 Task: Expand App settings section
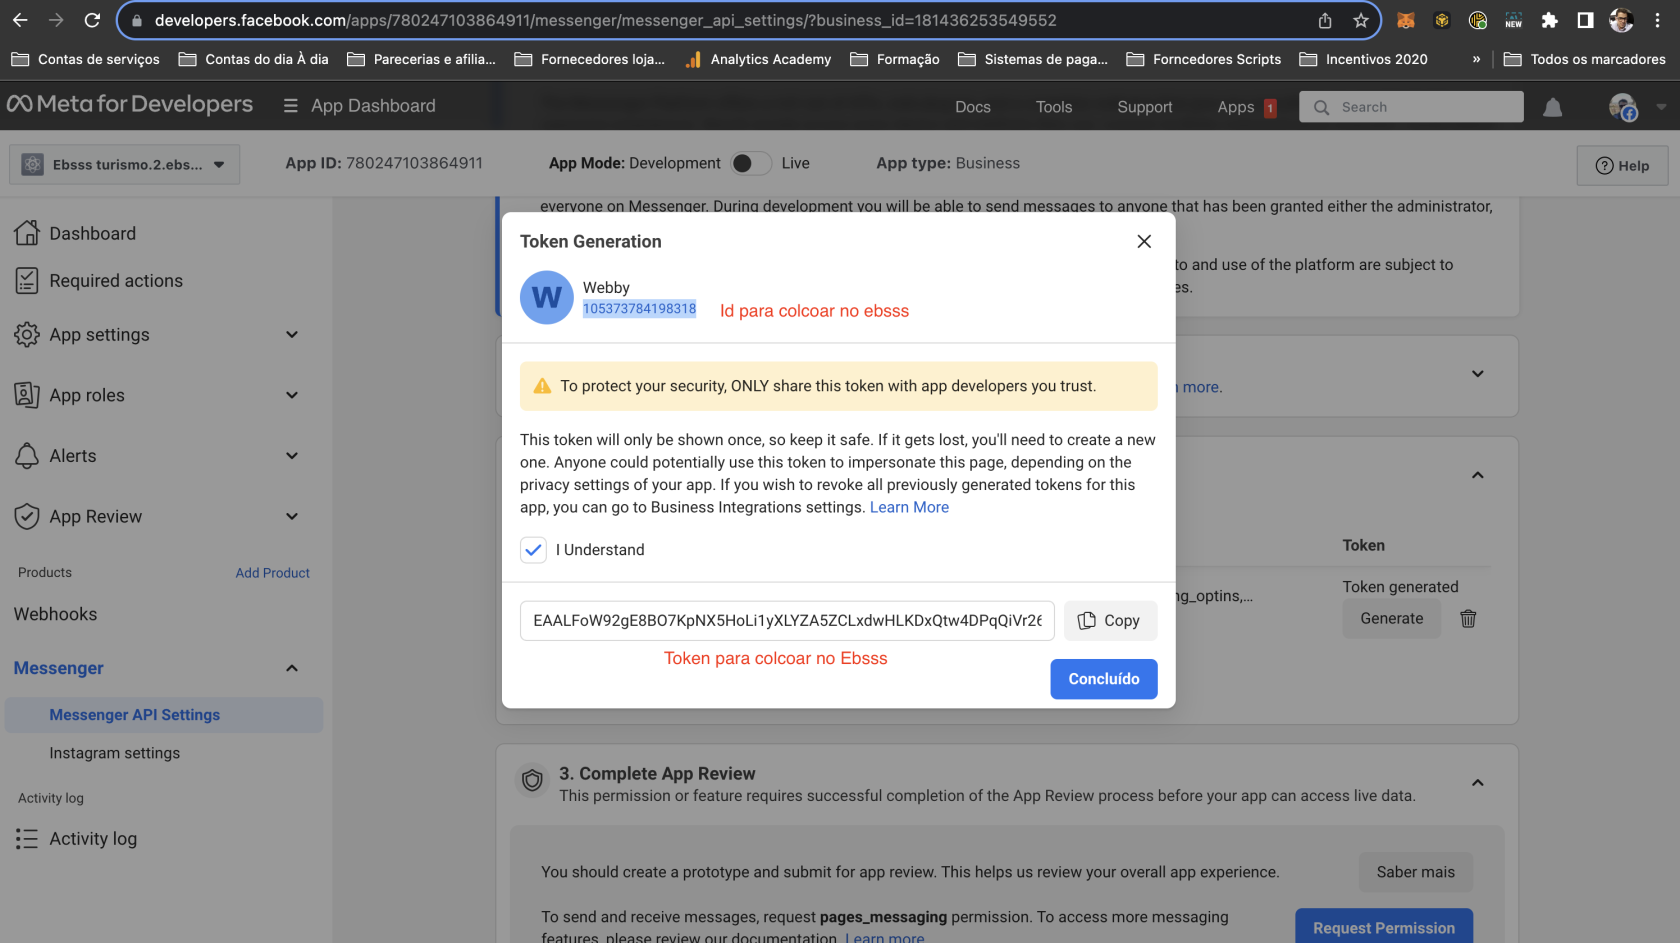(292, 335)
